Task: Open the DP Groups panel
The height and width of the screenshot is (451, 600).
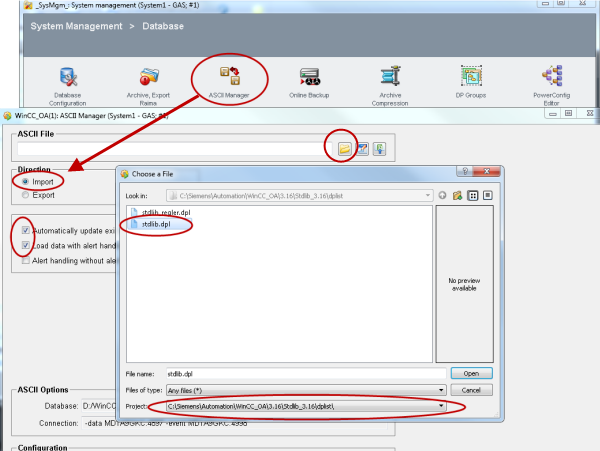Action: 472,77
